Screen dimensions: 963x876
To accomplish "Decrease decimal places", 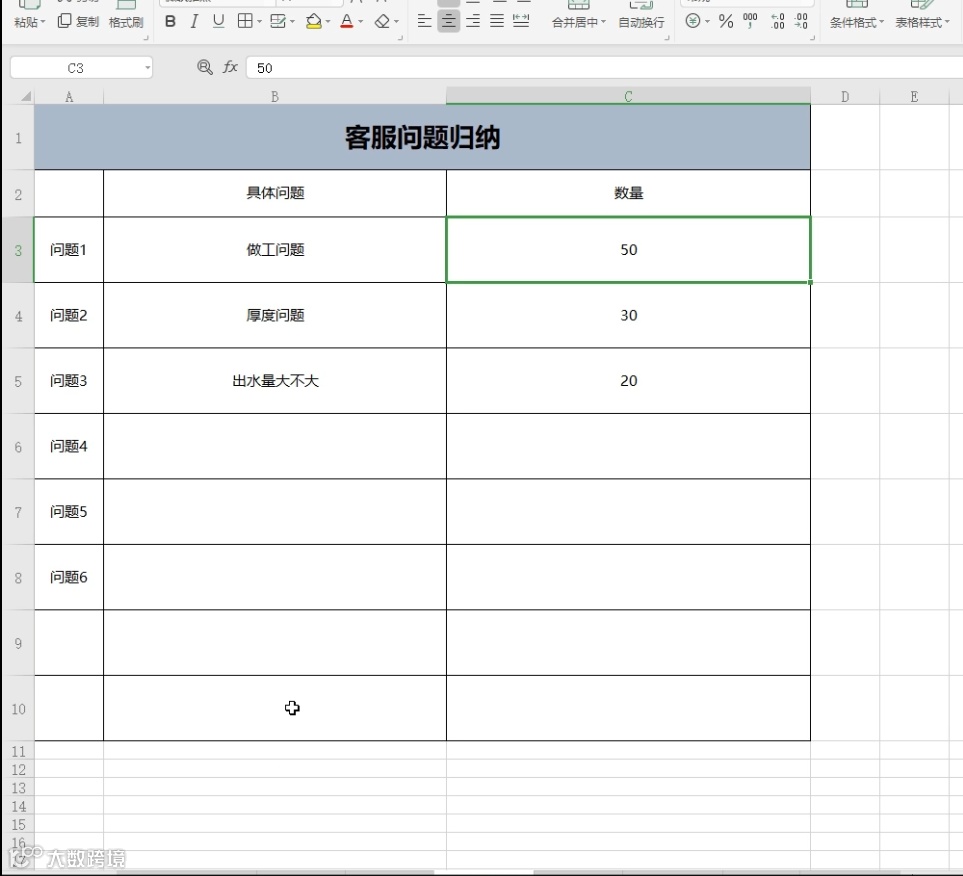I will point(801,22).
